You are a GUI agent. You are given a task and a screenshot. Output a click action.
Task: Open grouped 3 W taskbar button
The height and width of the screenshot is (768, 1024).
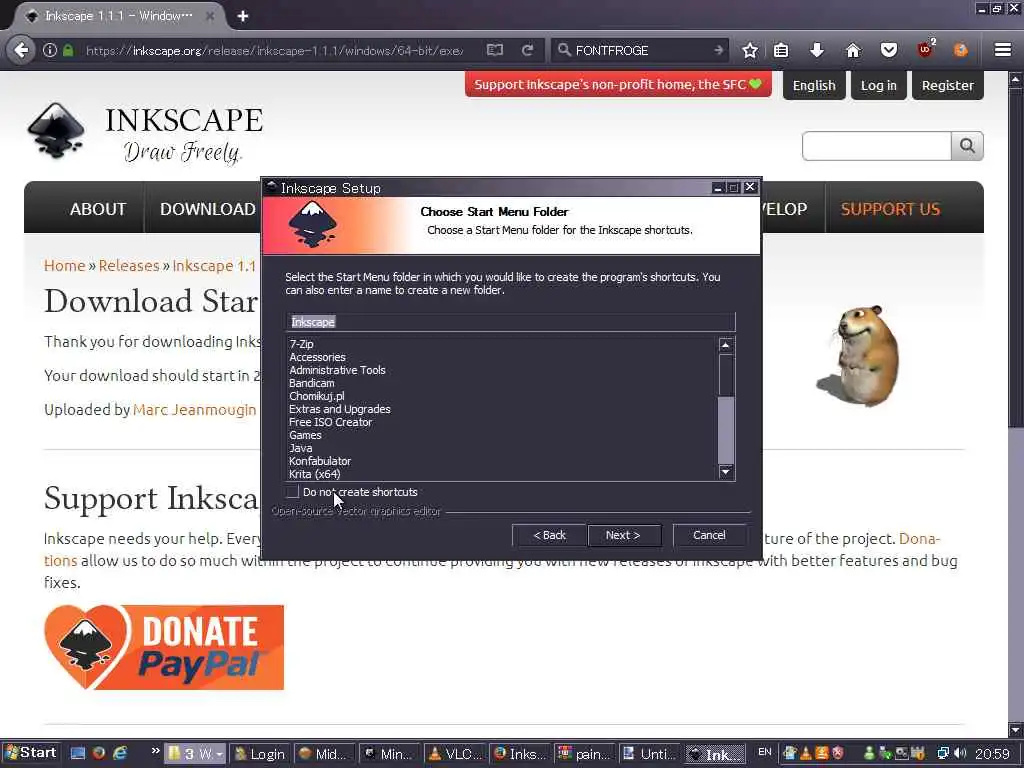click(x=195, y=754)
